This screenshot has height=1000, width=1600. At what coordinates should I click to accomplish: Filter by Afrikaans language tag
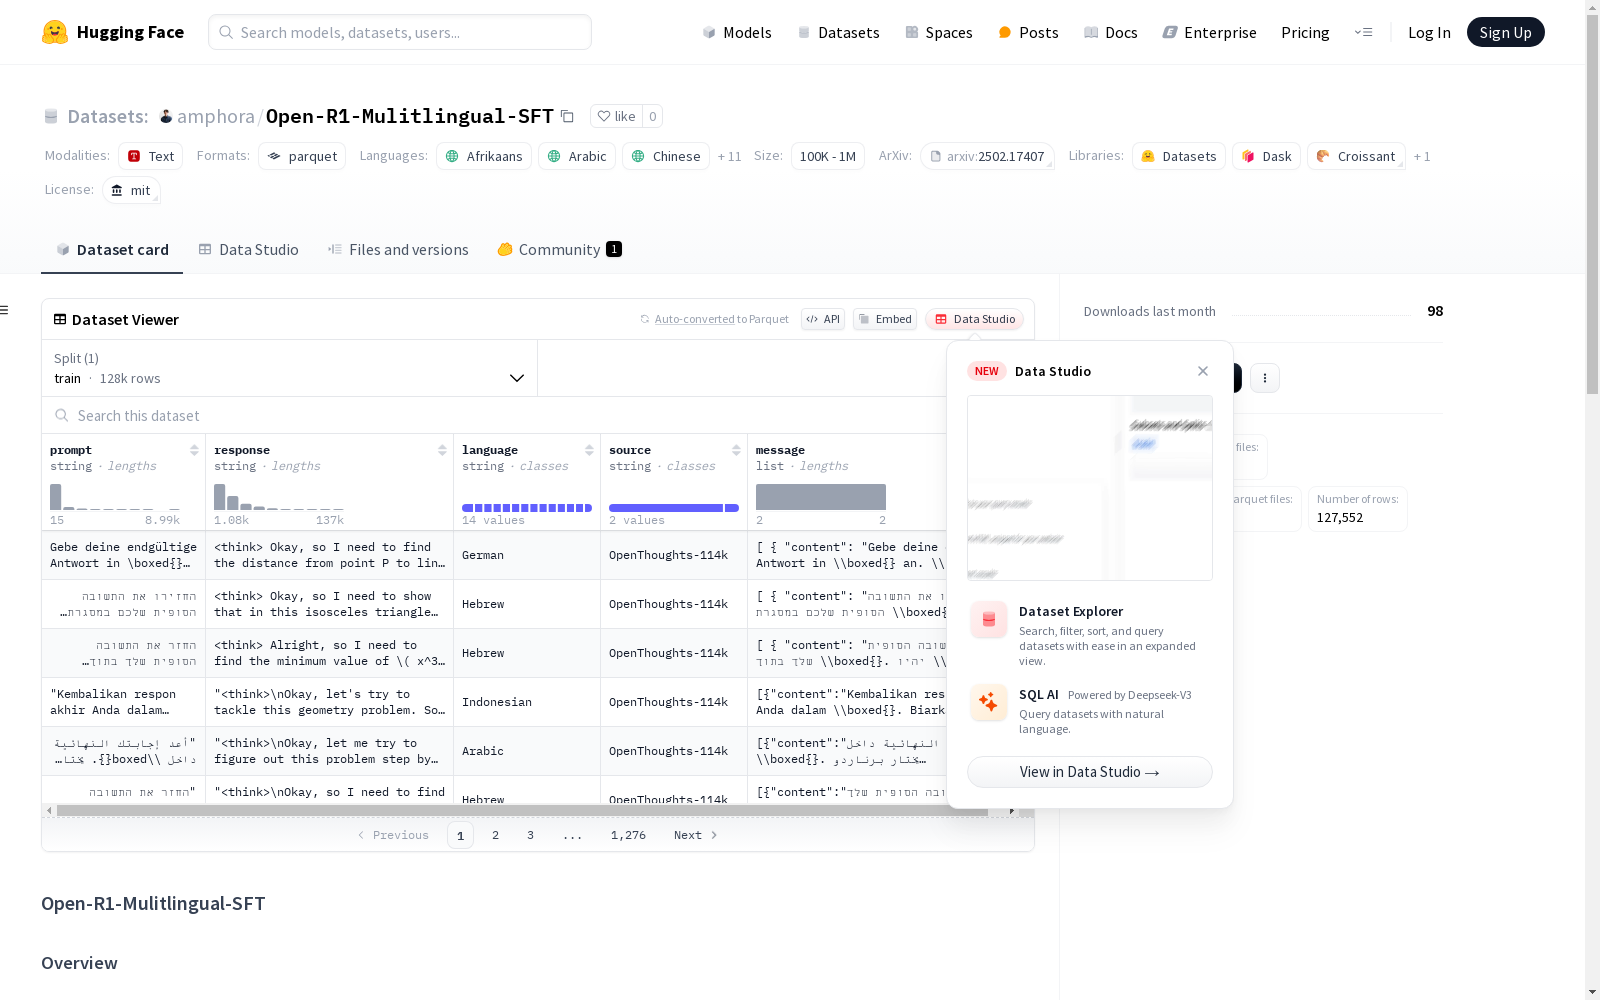(x=484, y=156)
